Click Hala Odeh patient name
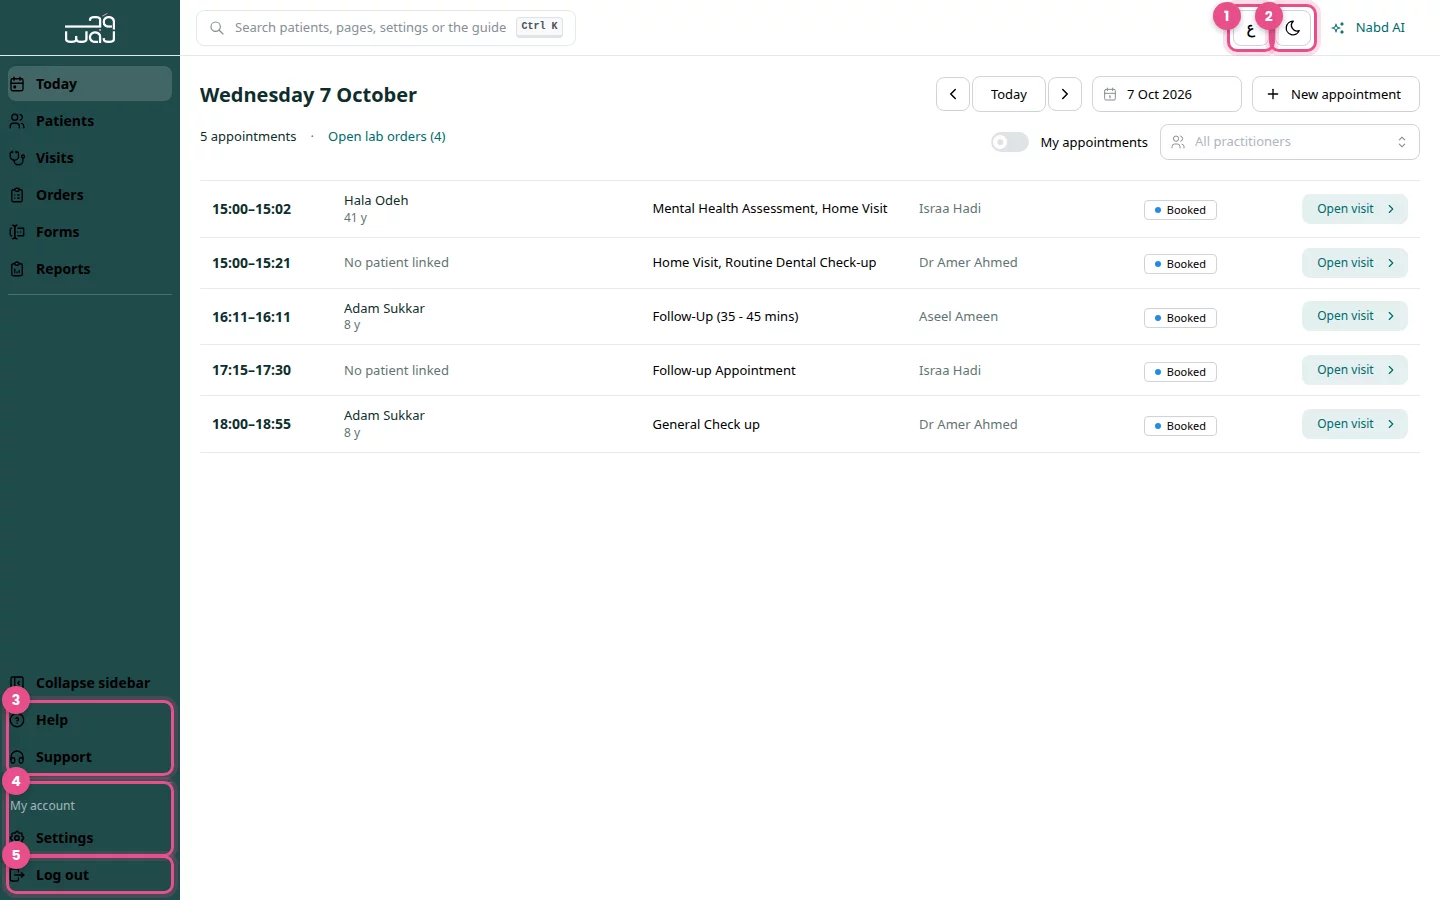Screen dimensions: 1440x900 coord(376,200)
